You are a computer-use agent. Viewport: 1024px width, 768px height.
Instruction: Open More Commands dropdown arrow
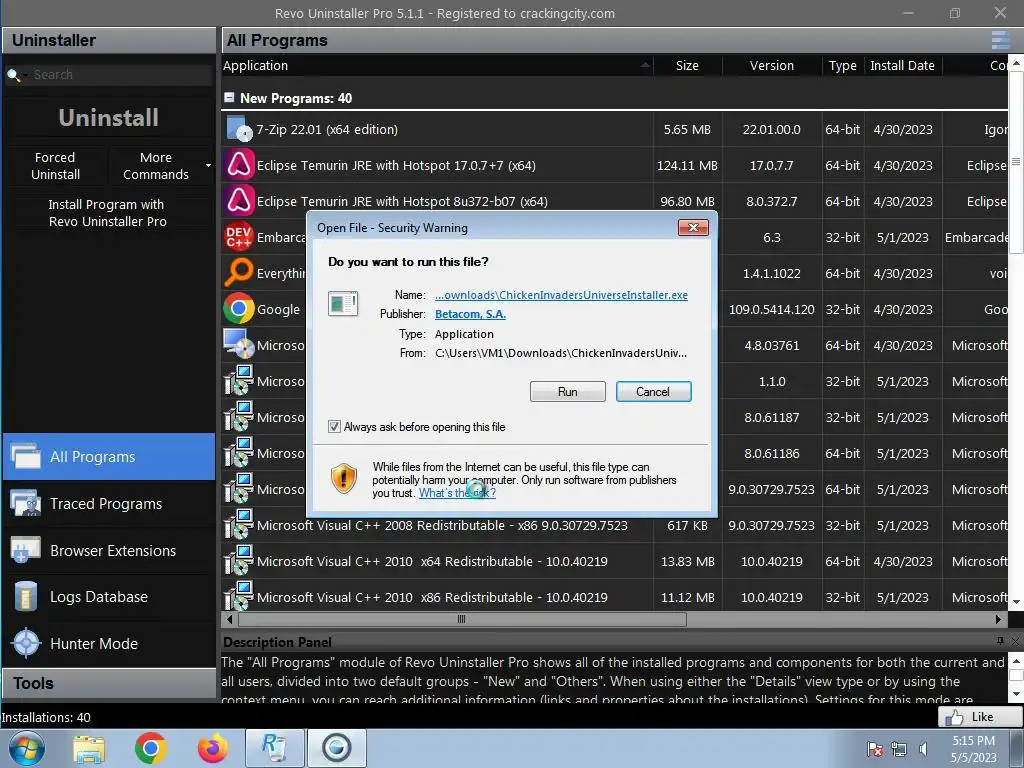pyautogui.click(x=208, y=166)
